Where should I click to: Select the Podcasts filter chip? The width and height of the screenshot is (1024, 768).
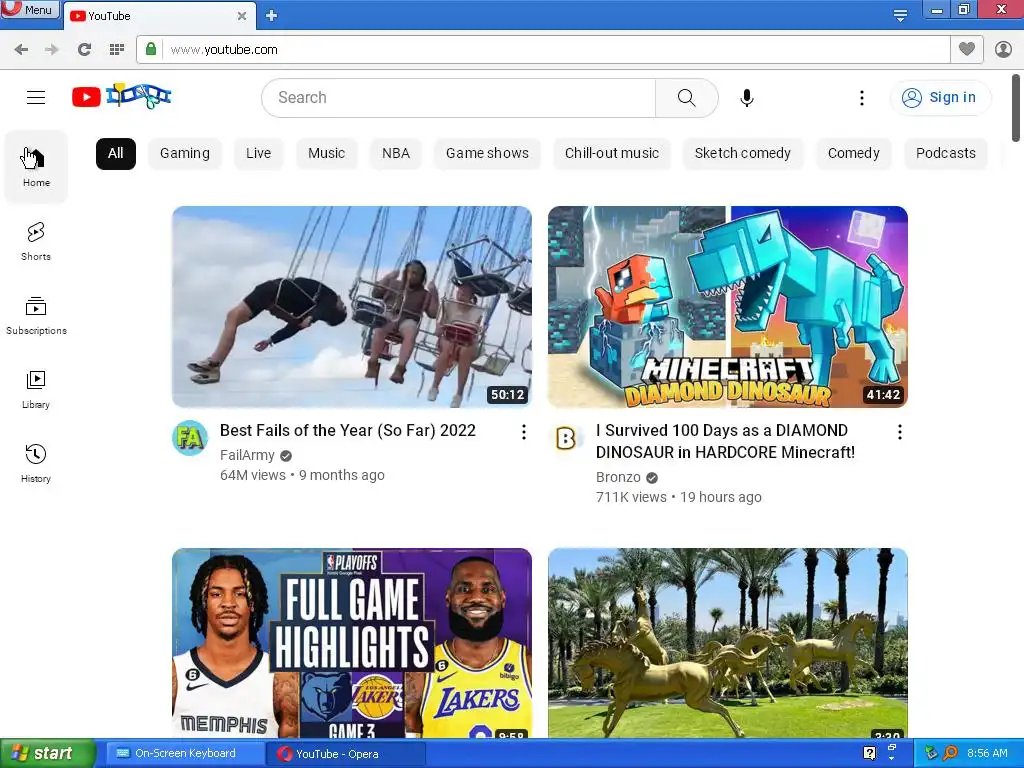946,153
